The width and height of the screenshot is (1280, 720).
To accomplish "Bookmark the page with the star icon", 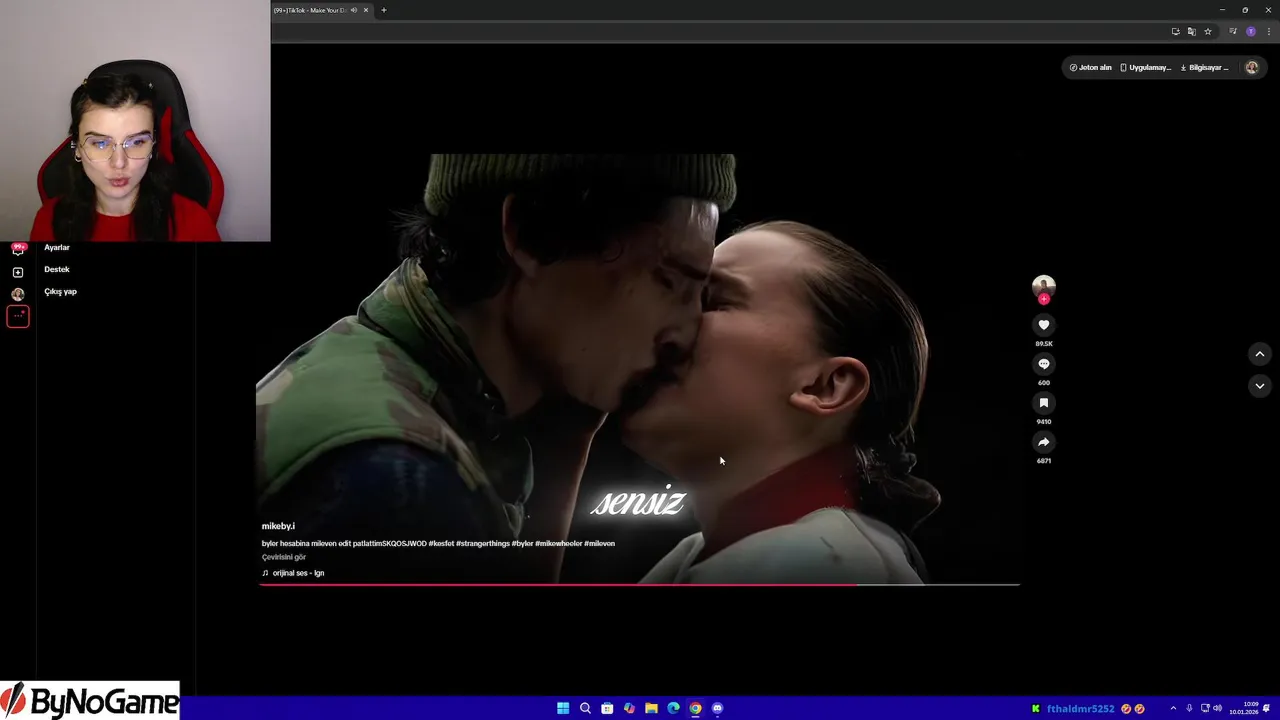I will (x=1208, y=31).
